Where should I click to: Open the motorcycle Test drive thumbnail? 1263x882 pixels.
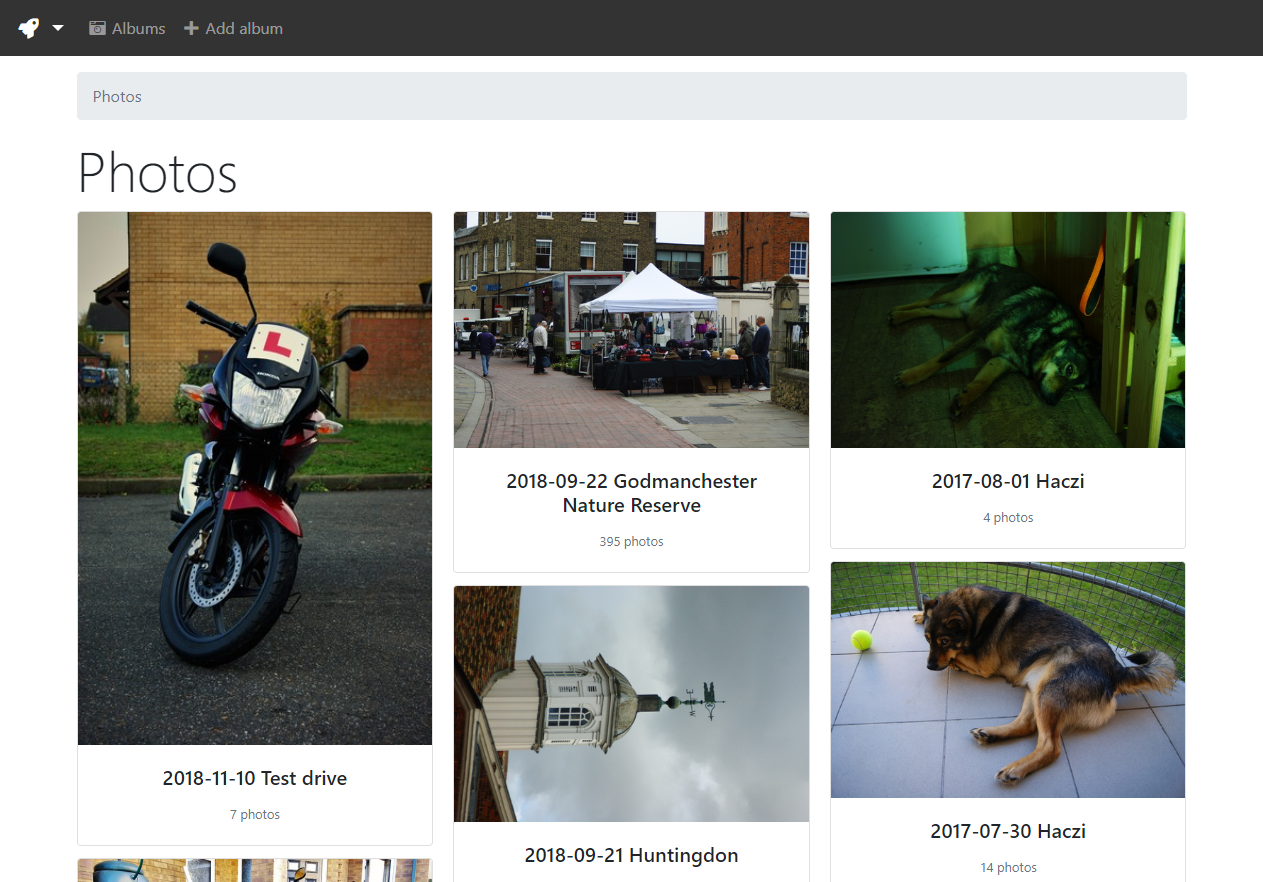(255, 478)
